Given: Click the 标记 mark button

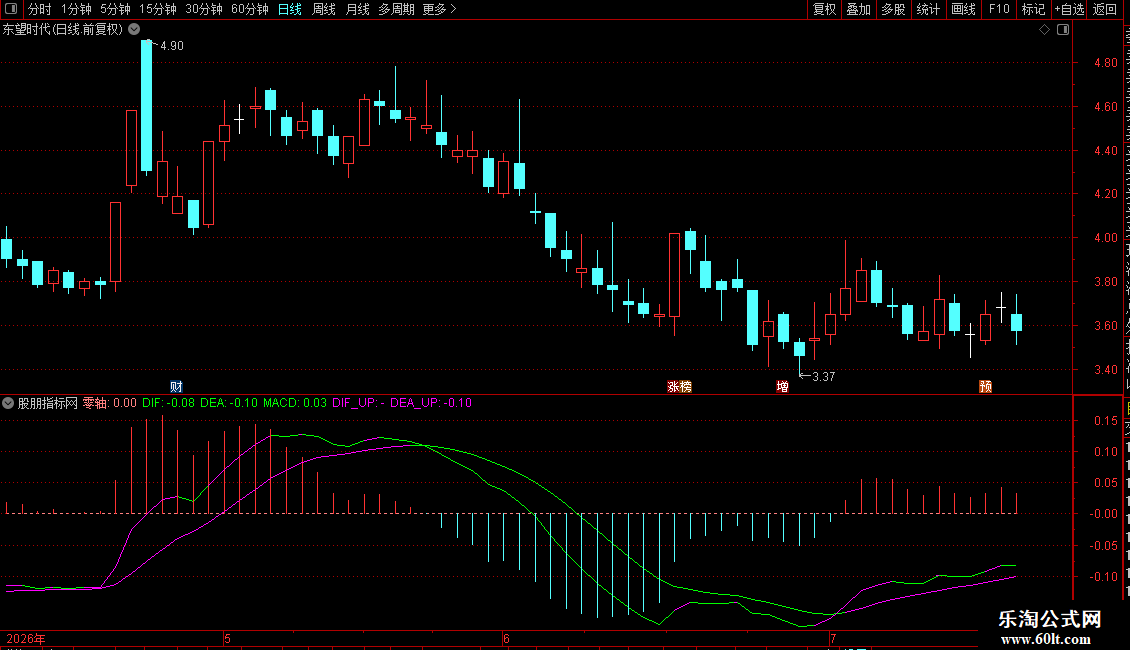Looking at the screenshot, I should (x=1033, y=9).
